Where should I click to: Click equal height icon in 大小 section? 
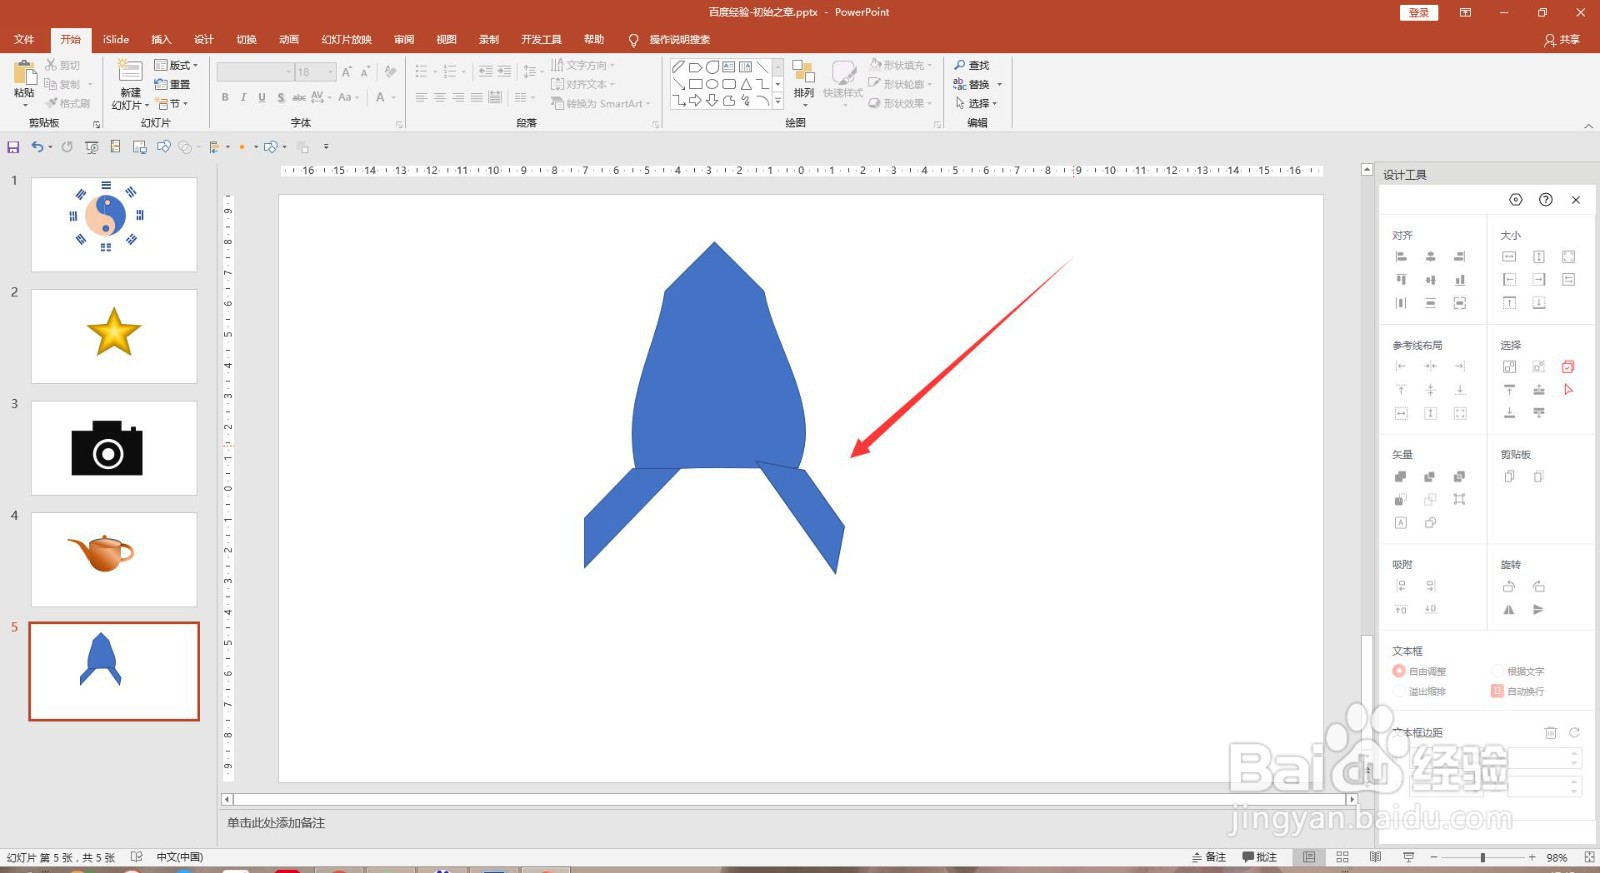pos(1539,257)
